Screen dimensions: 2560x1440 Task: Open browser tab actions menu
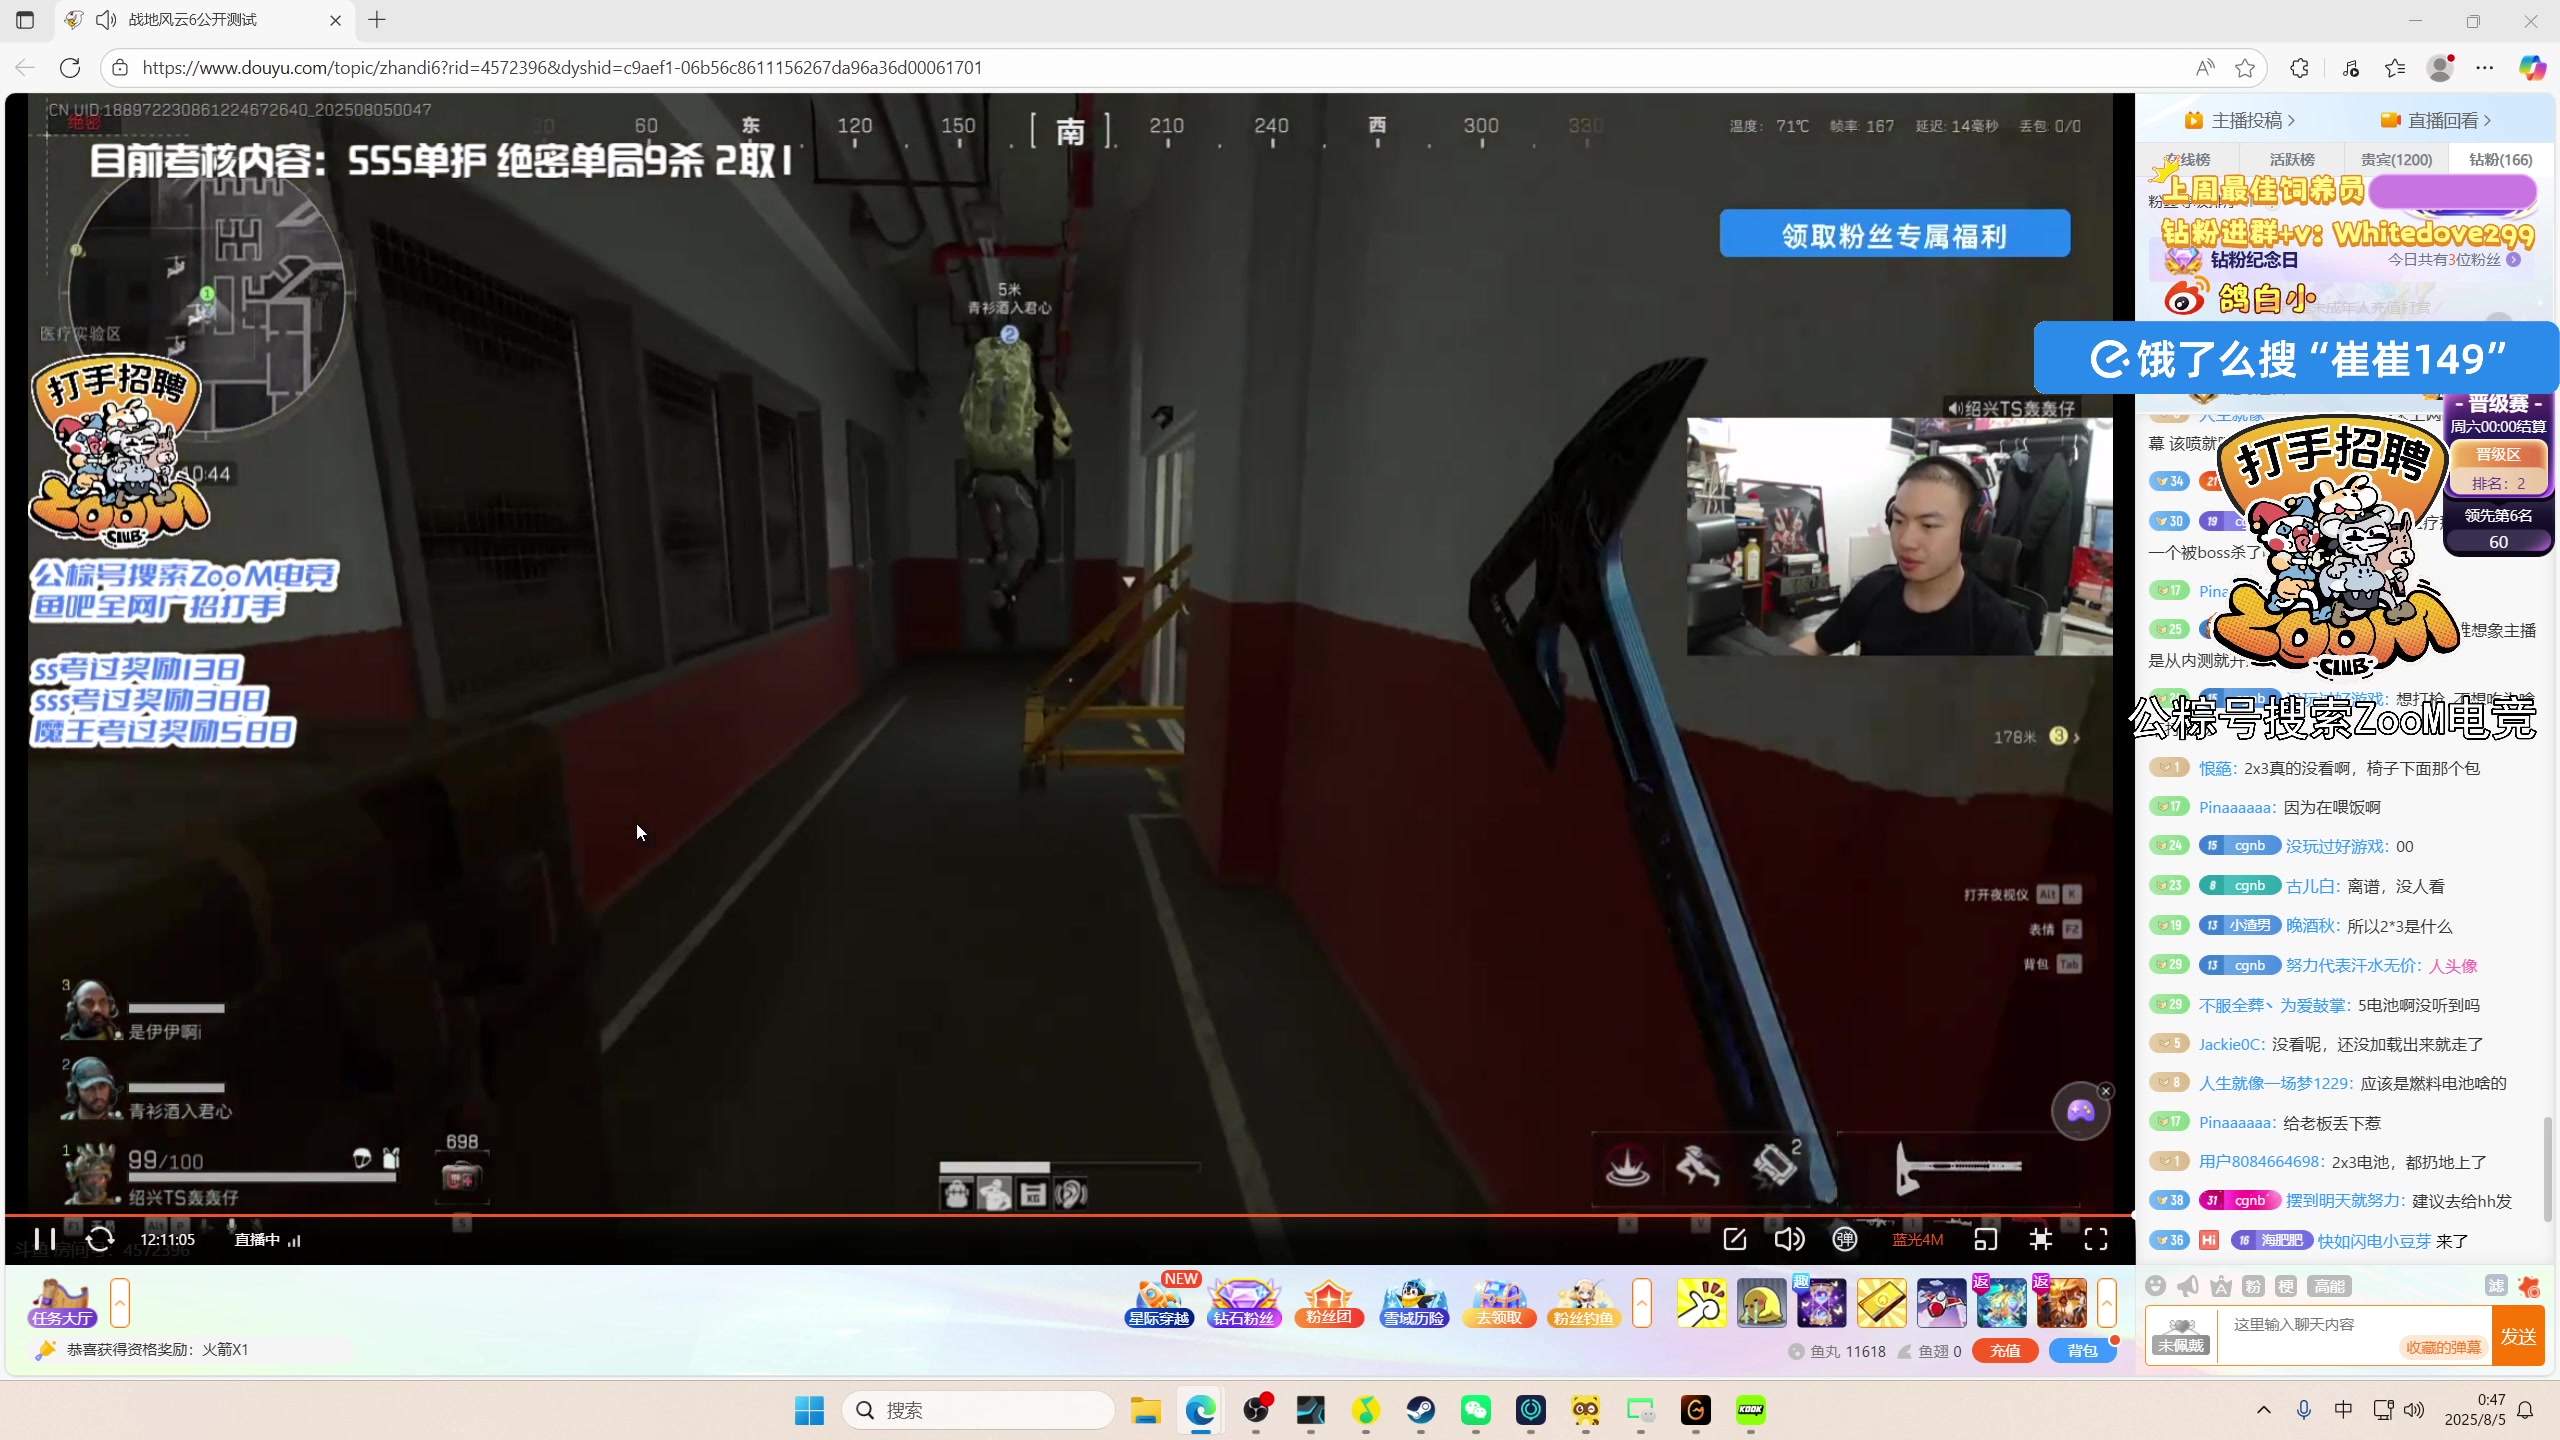point(25,20)
